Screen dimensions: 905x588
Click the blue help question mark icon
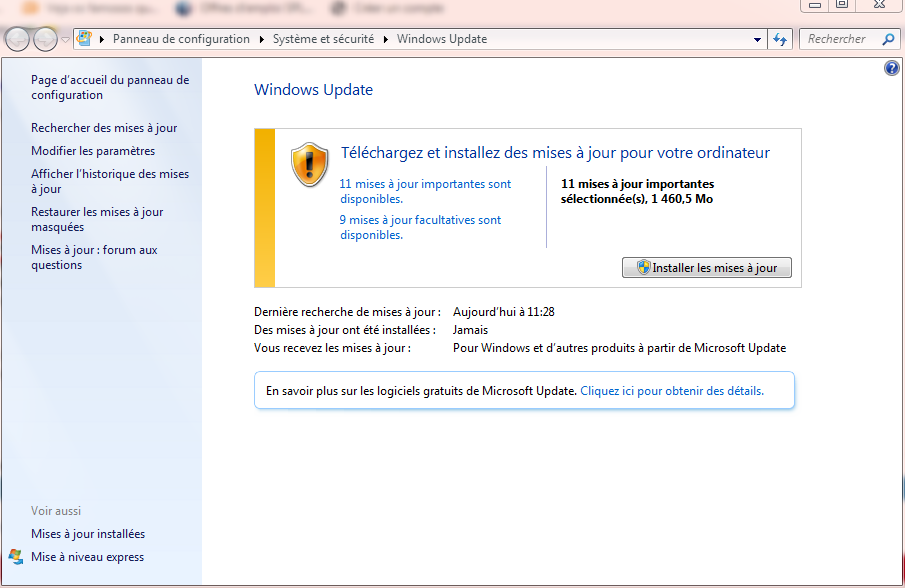(x=892, y=69)
